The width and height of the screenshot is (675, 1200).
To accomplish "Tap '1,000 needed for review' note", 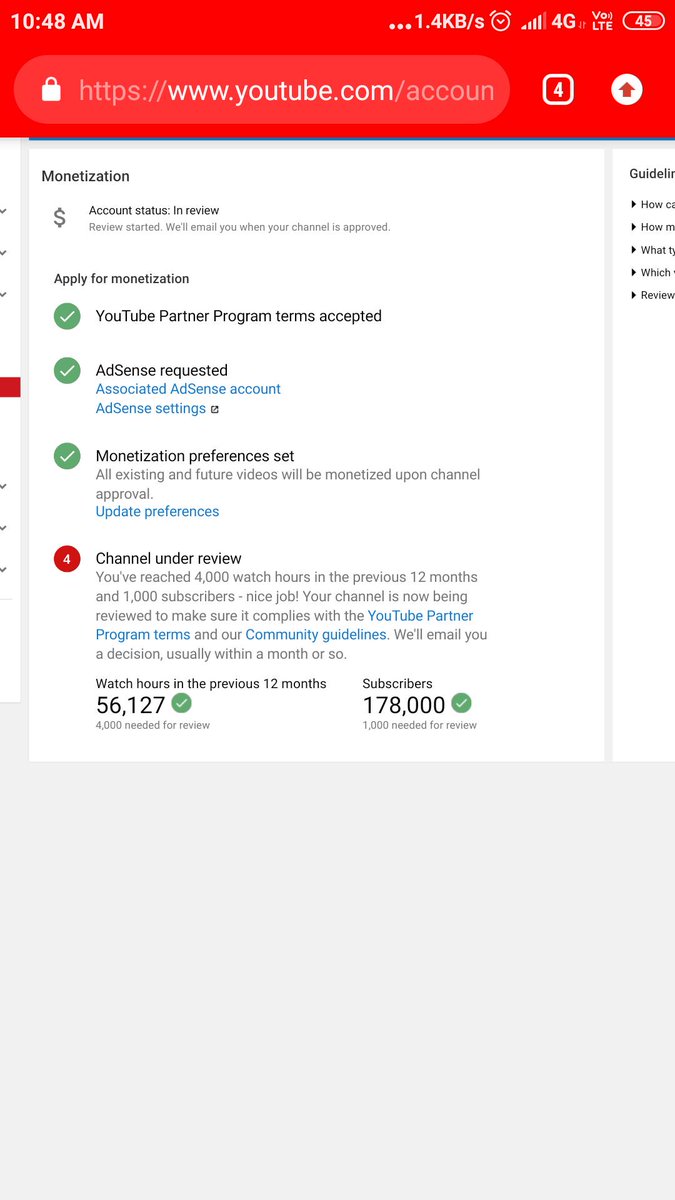I will coord(420,725).
